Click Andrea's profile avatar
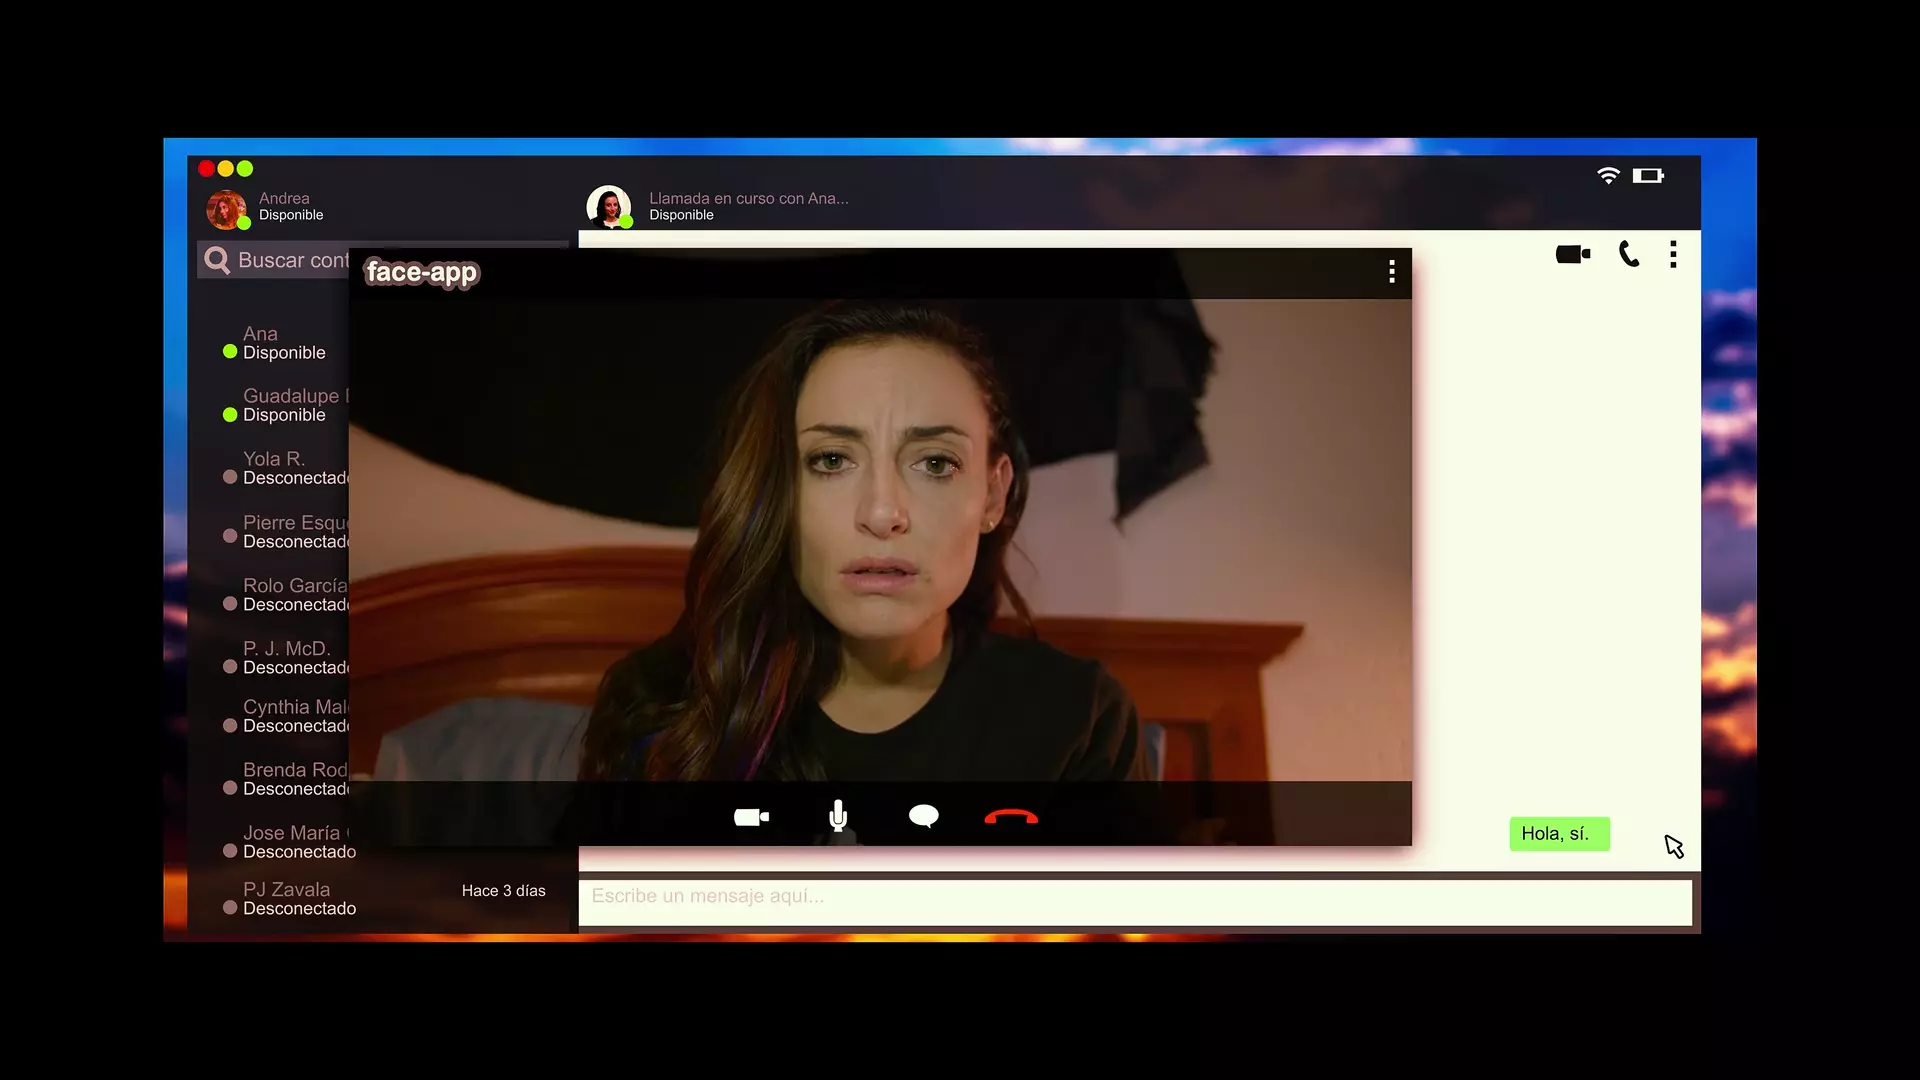Screen dimensions: 1920x1080 coord(227,209)
